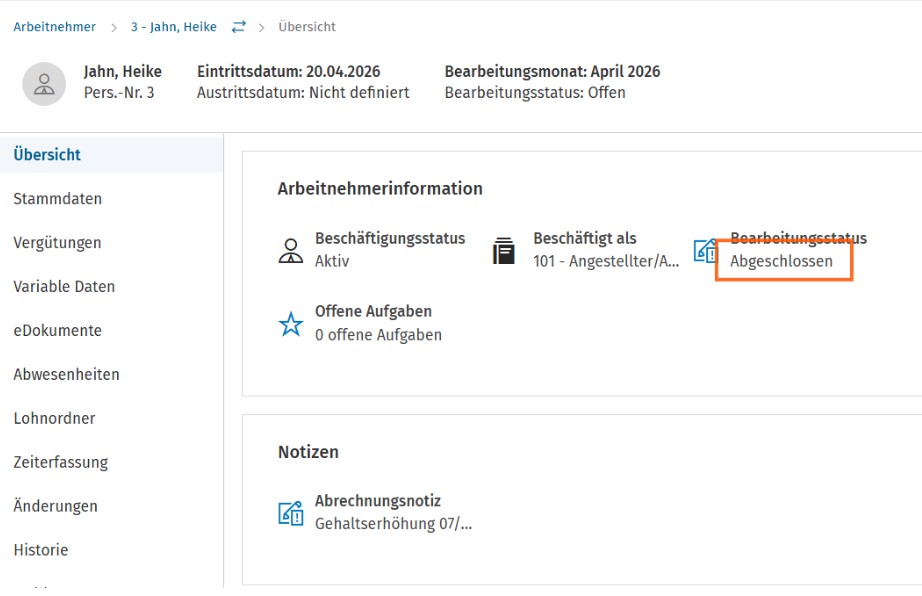Viewport: 922px width, 596px height.
Task: Click 'Austrittsdatum: Nicht definiert' in header
Action: [303, 92]
